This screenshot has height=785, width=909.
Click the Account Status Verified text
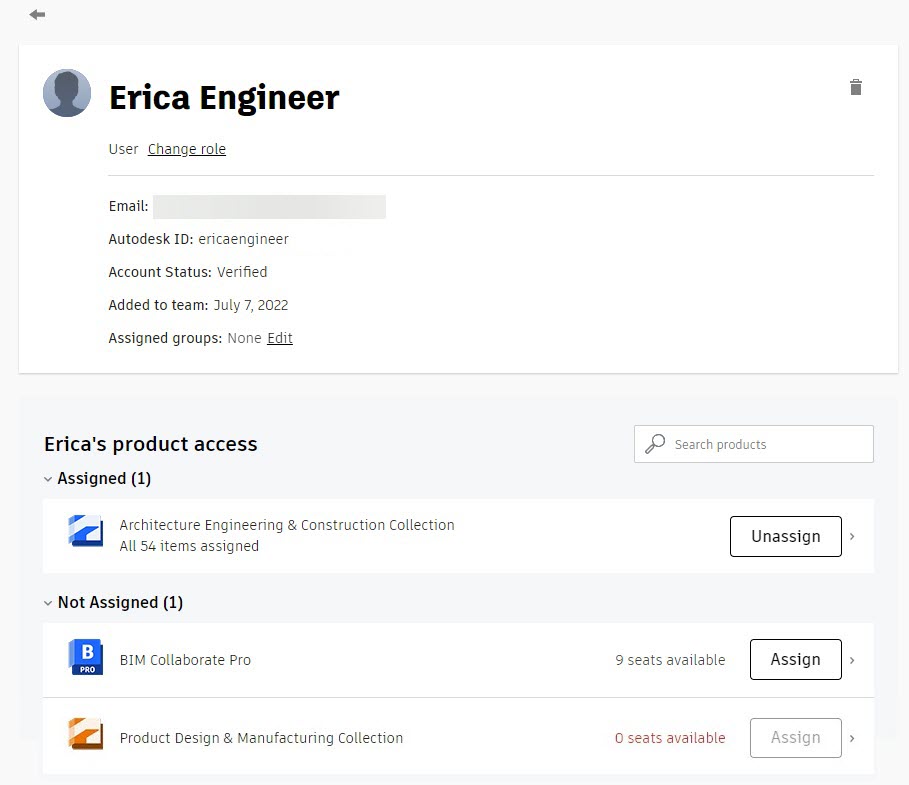click(242, 272)
